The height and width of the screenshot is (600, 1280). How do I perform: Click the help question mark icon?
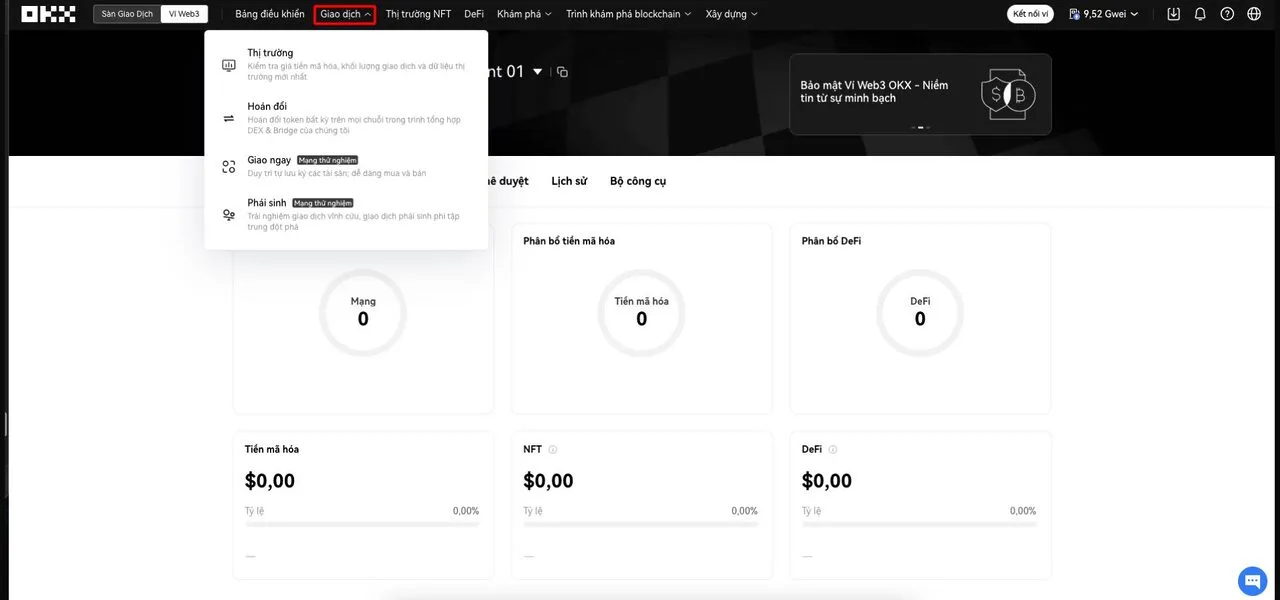tap(1227, 14)
